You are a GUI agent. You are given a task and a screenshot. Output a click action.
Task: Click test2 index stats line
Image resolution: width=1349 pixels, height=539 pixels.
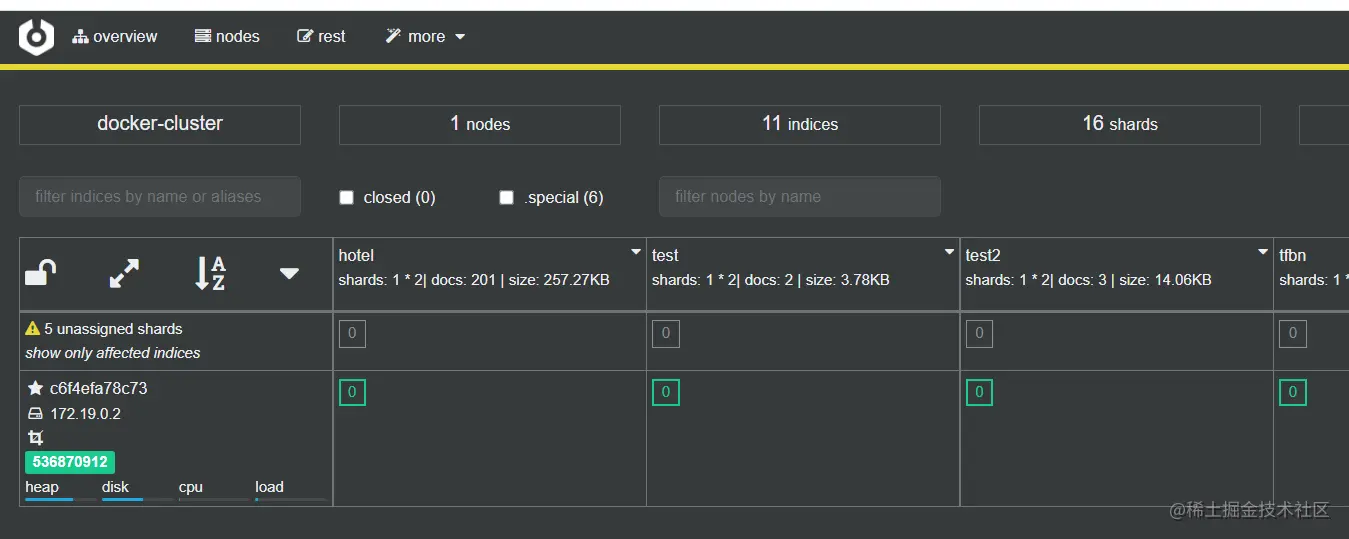tap(1089, 280)
